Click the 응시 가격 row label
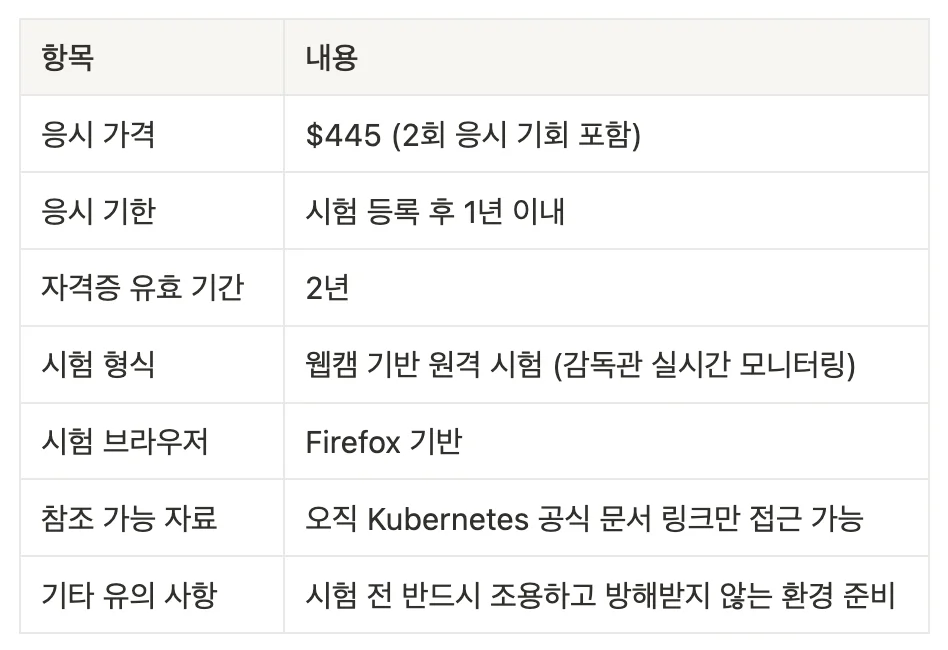948x650 pixels. click(x=99, y=134)
